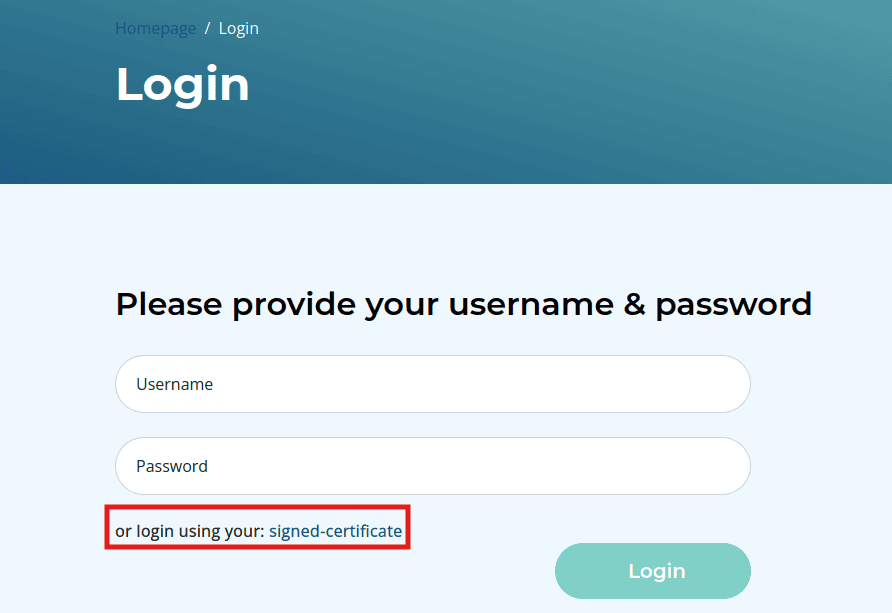Click the "Password" placeholder text
892x613 pixels.
tap(172, 466)
